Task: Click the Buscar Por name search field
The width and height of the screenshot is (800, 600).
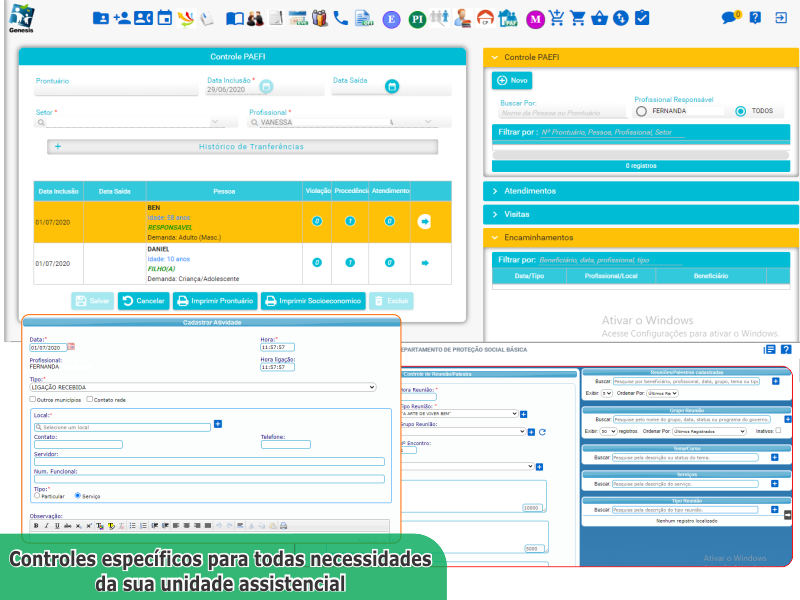Action: [x=560, y=113]
